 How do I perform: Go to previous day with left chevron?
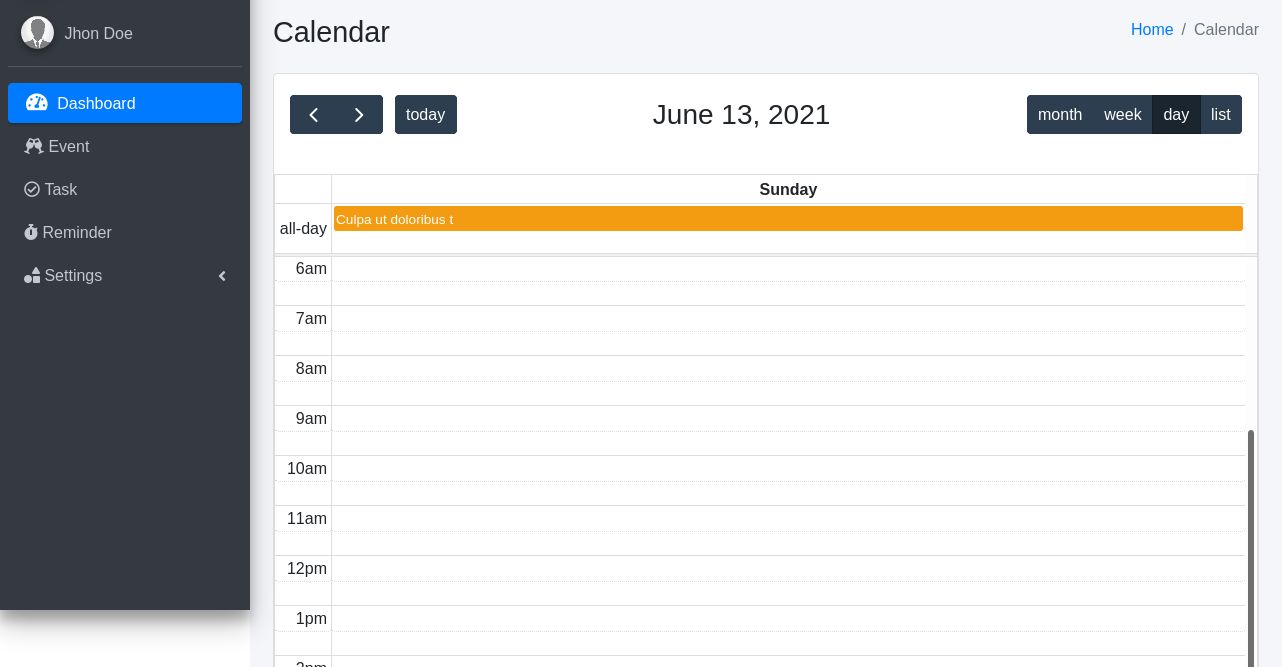(x=313, y=115)
